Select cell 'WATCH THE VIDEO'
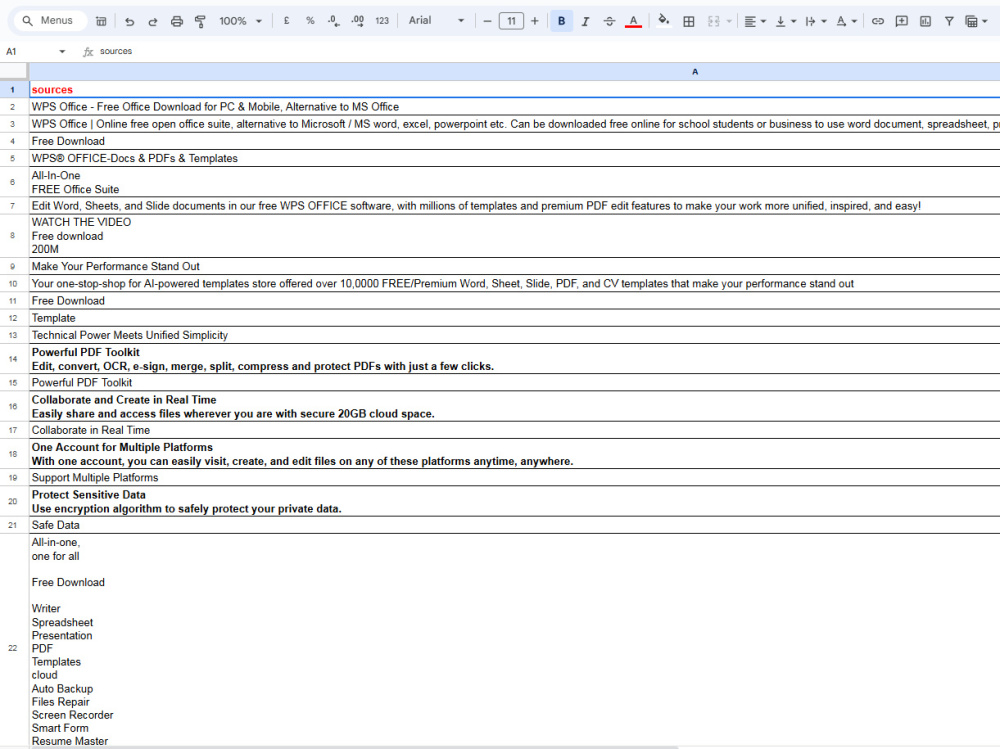Viewport: 1000px width, 749px height. (x=514, y=235)
